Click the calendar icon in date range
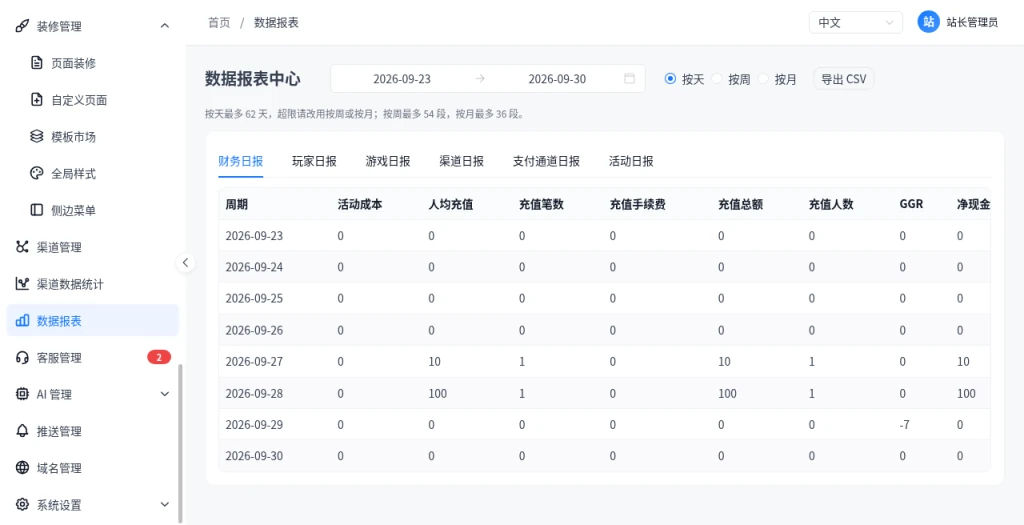1024x525 pixels. (x=630, y=79)
